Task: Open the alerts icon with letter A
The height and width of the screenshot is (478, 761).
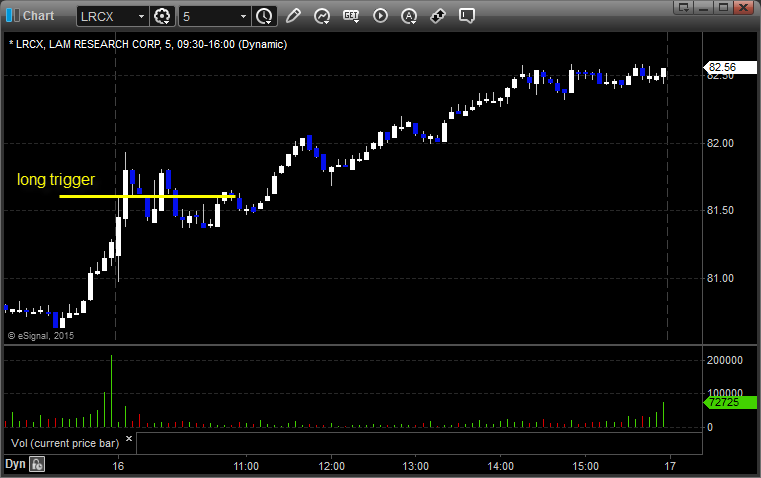Action: click(409, 16)
